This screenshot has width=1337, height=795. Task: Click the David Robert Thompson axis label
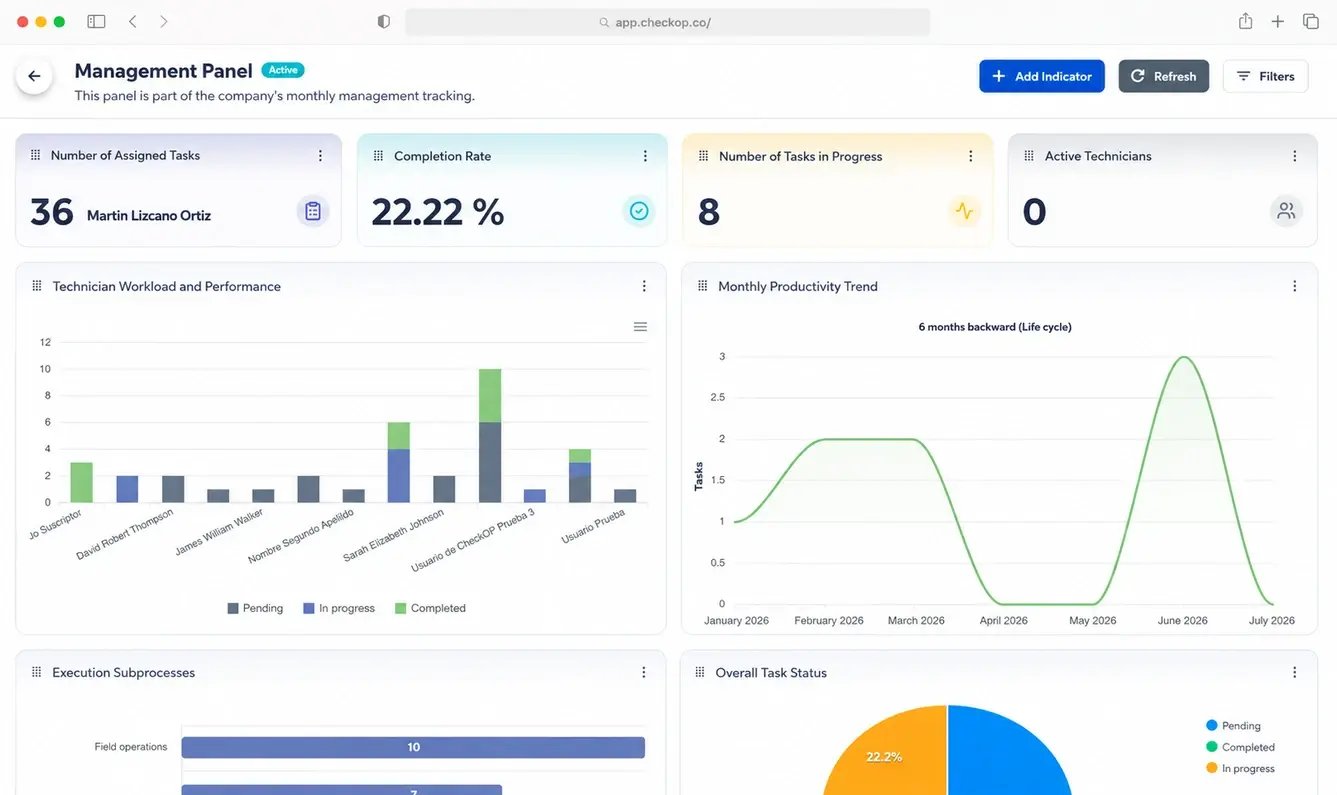[124, 535]
